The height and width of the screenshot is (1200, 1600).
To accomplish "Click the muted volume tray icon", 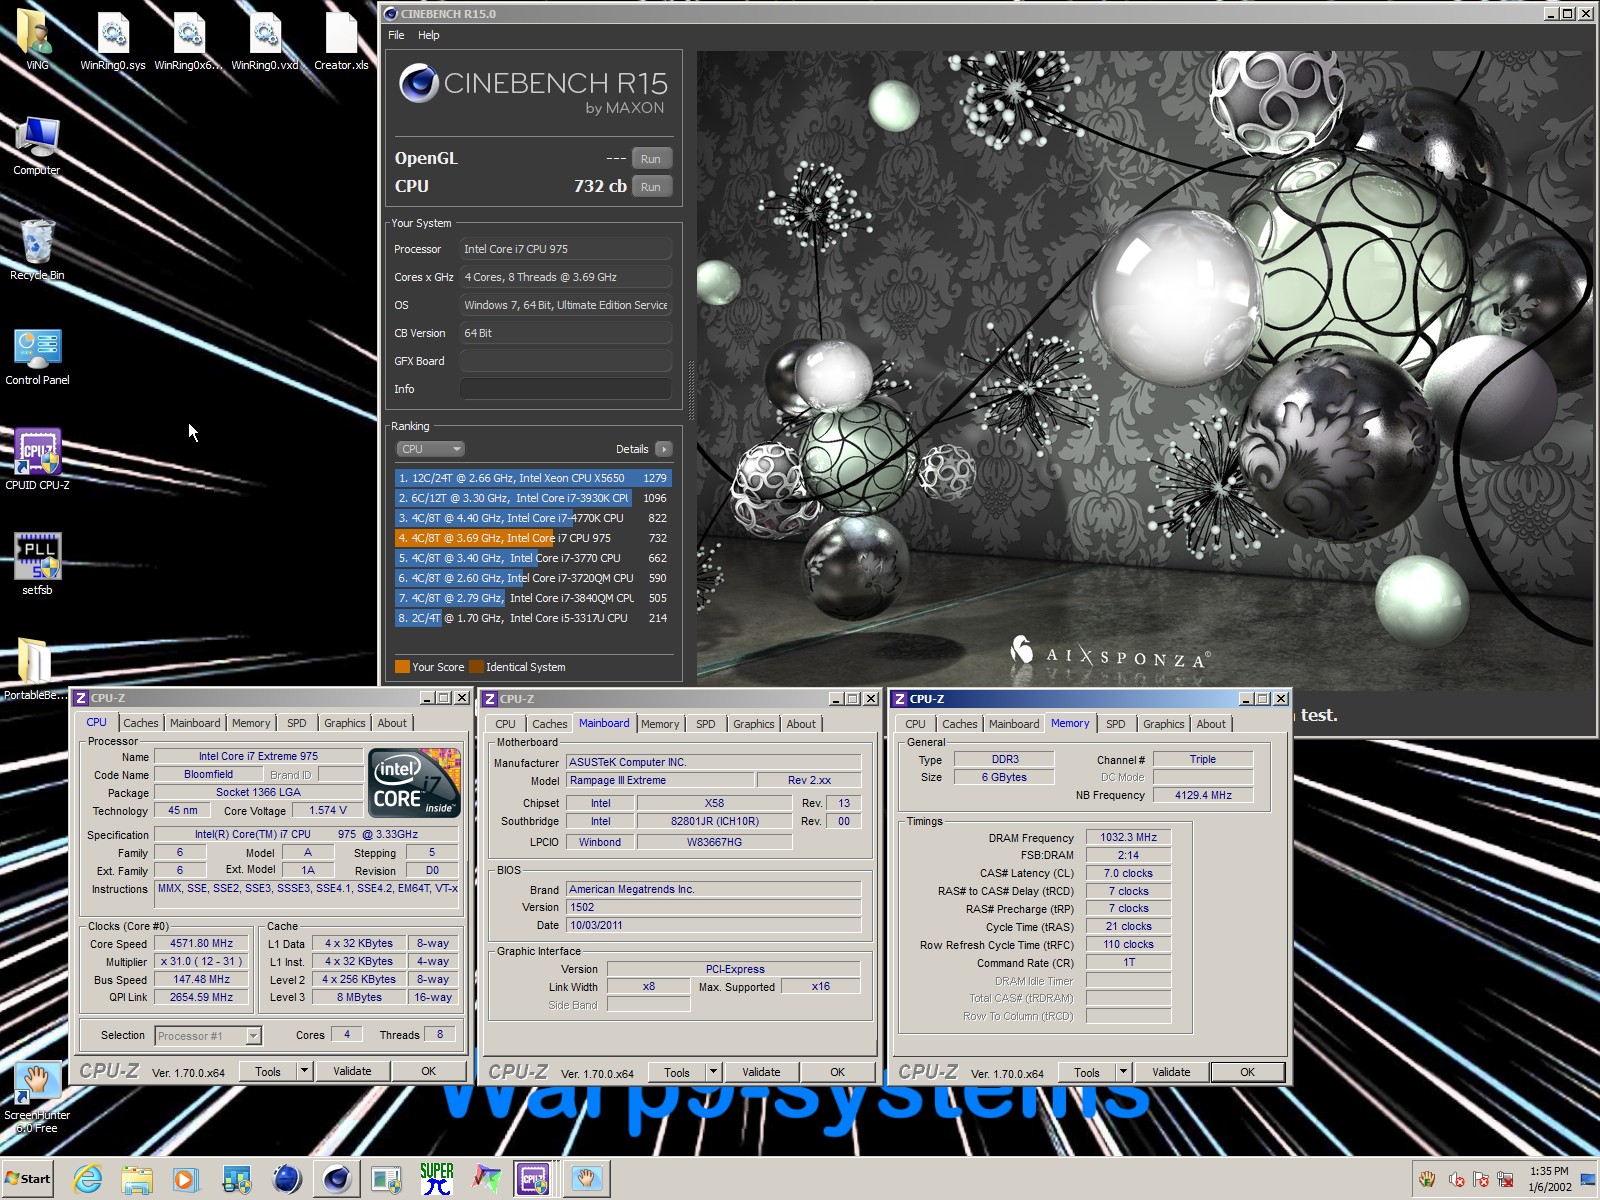I will [1456, 1179].
